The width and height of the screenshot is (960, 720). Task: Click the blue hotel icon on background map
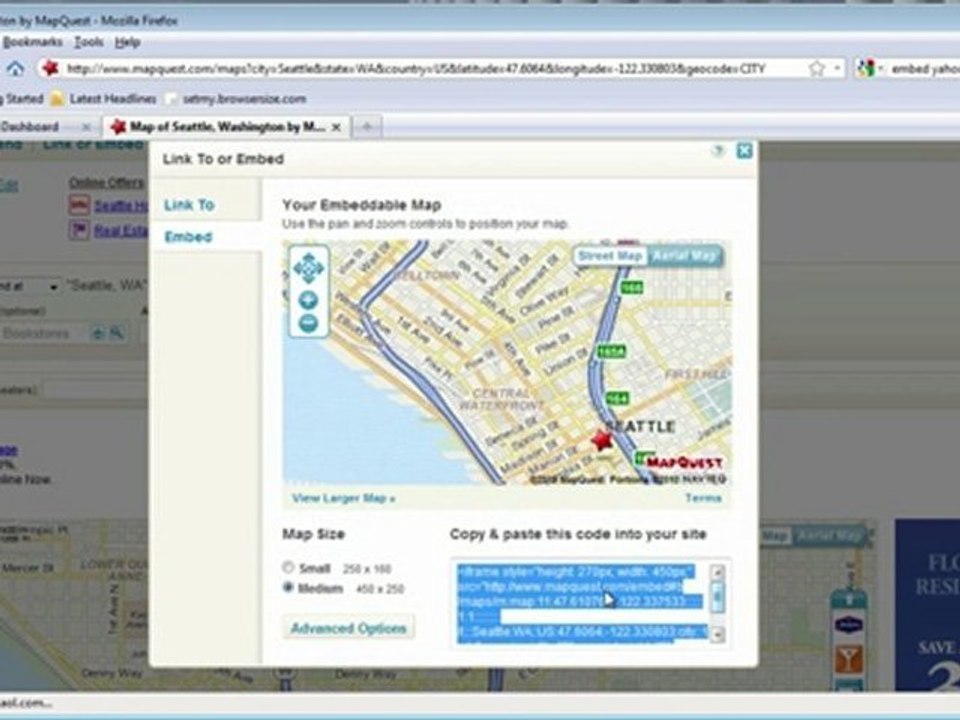click(849, 625)
